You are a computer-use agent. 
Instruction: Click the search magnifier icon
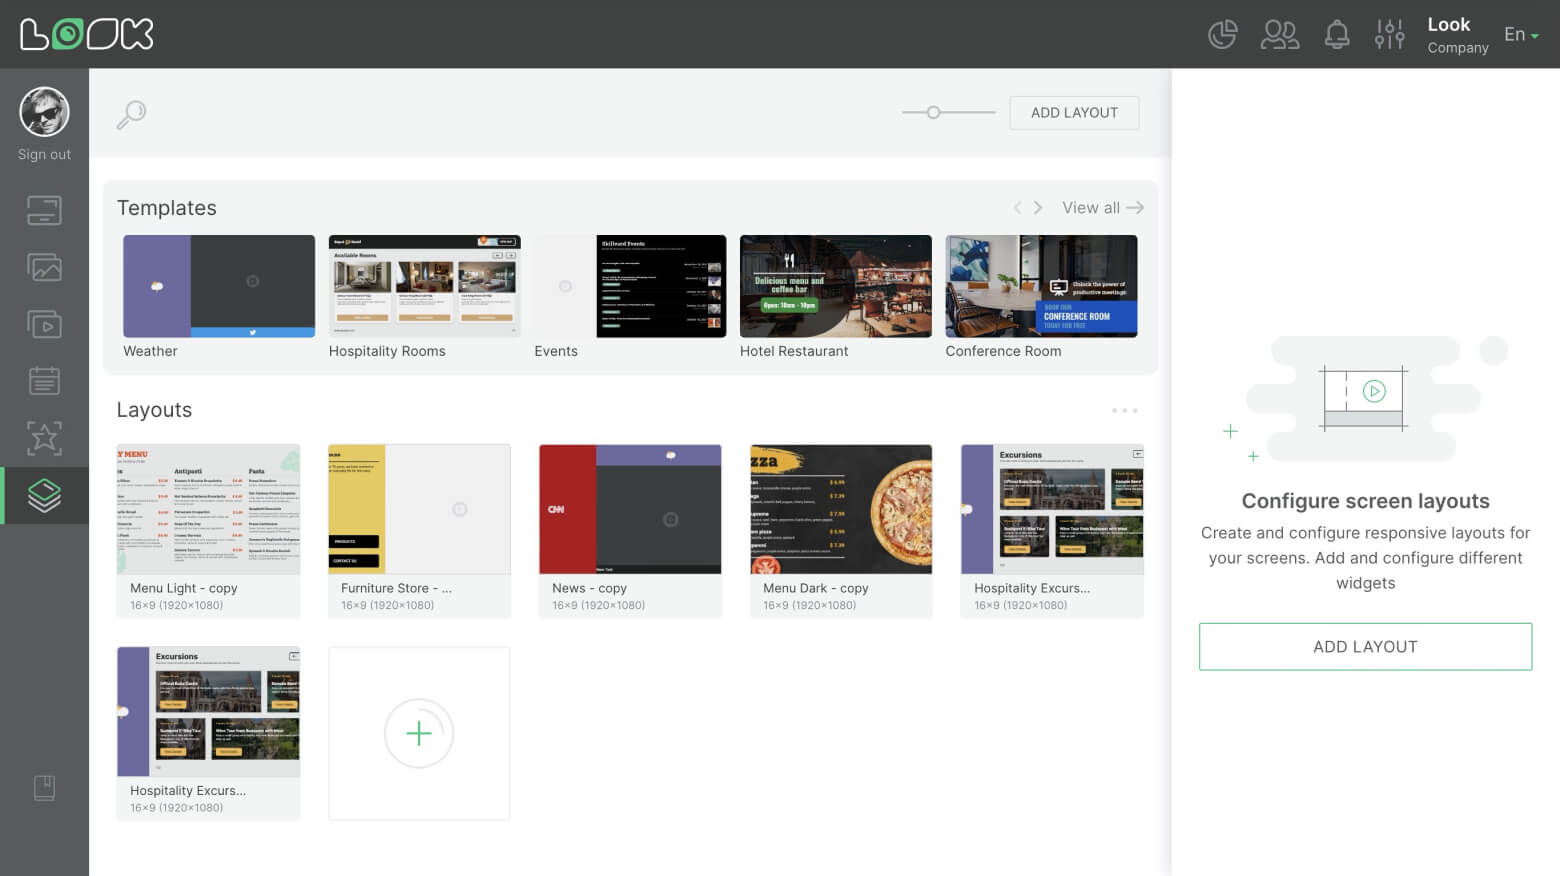131,114
